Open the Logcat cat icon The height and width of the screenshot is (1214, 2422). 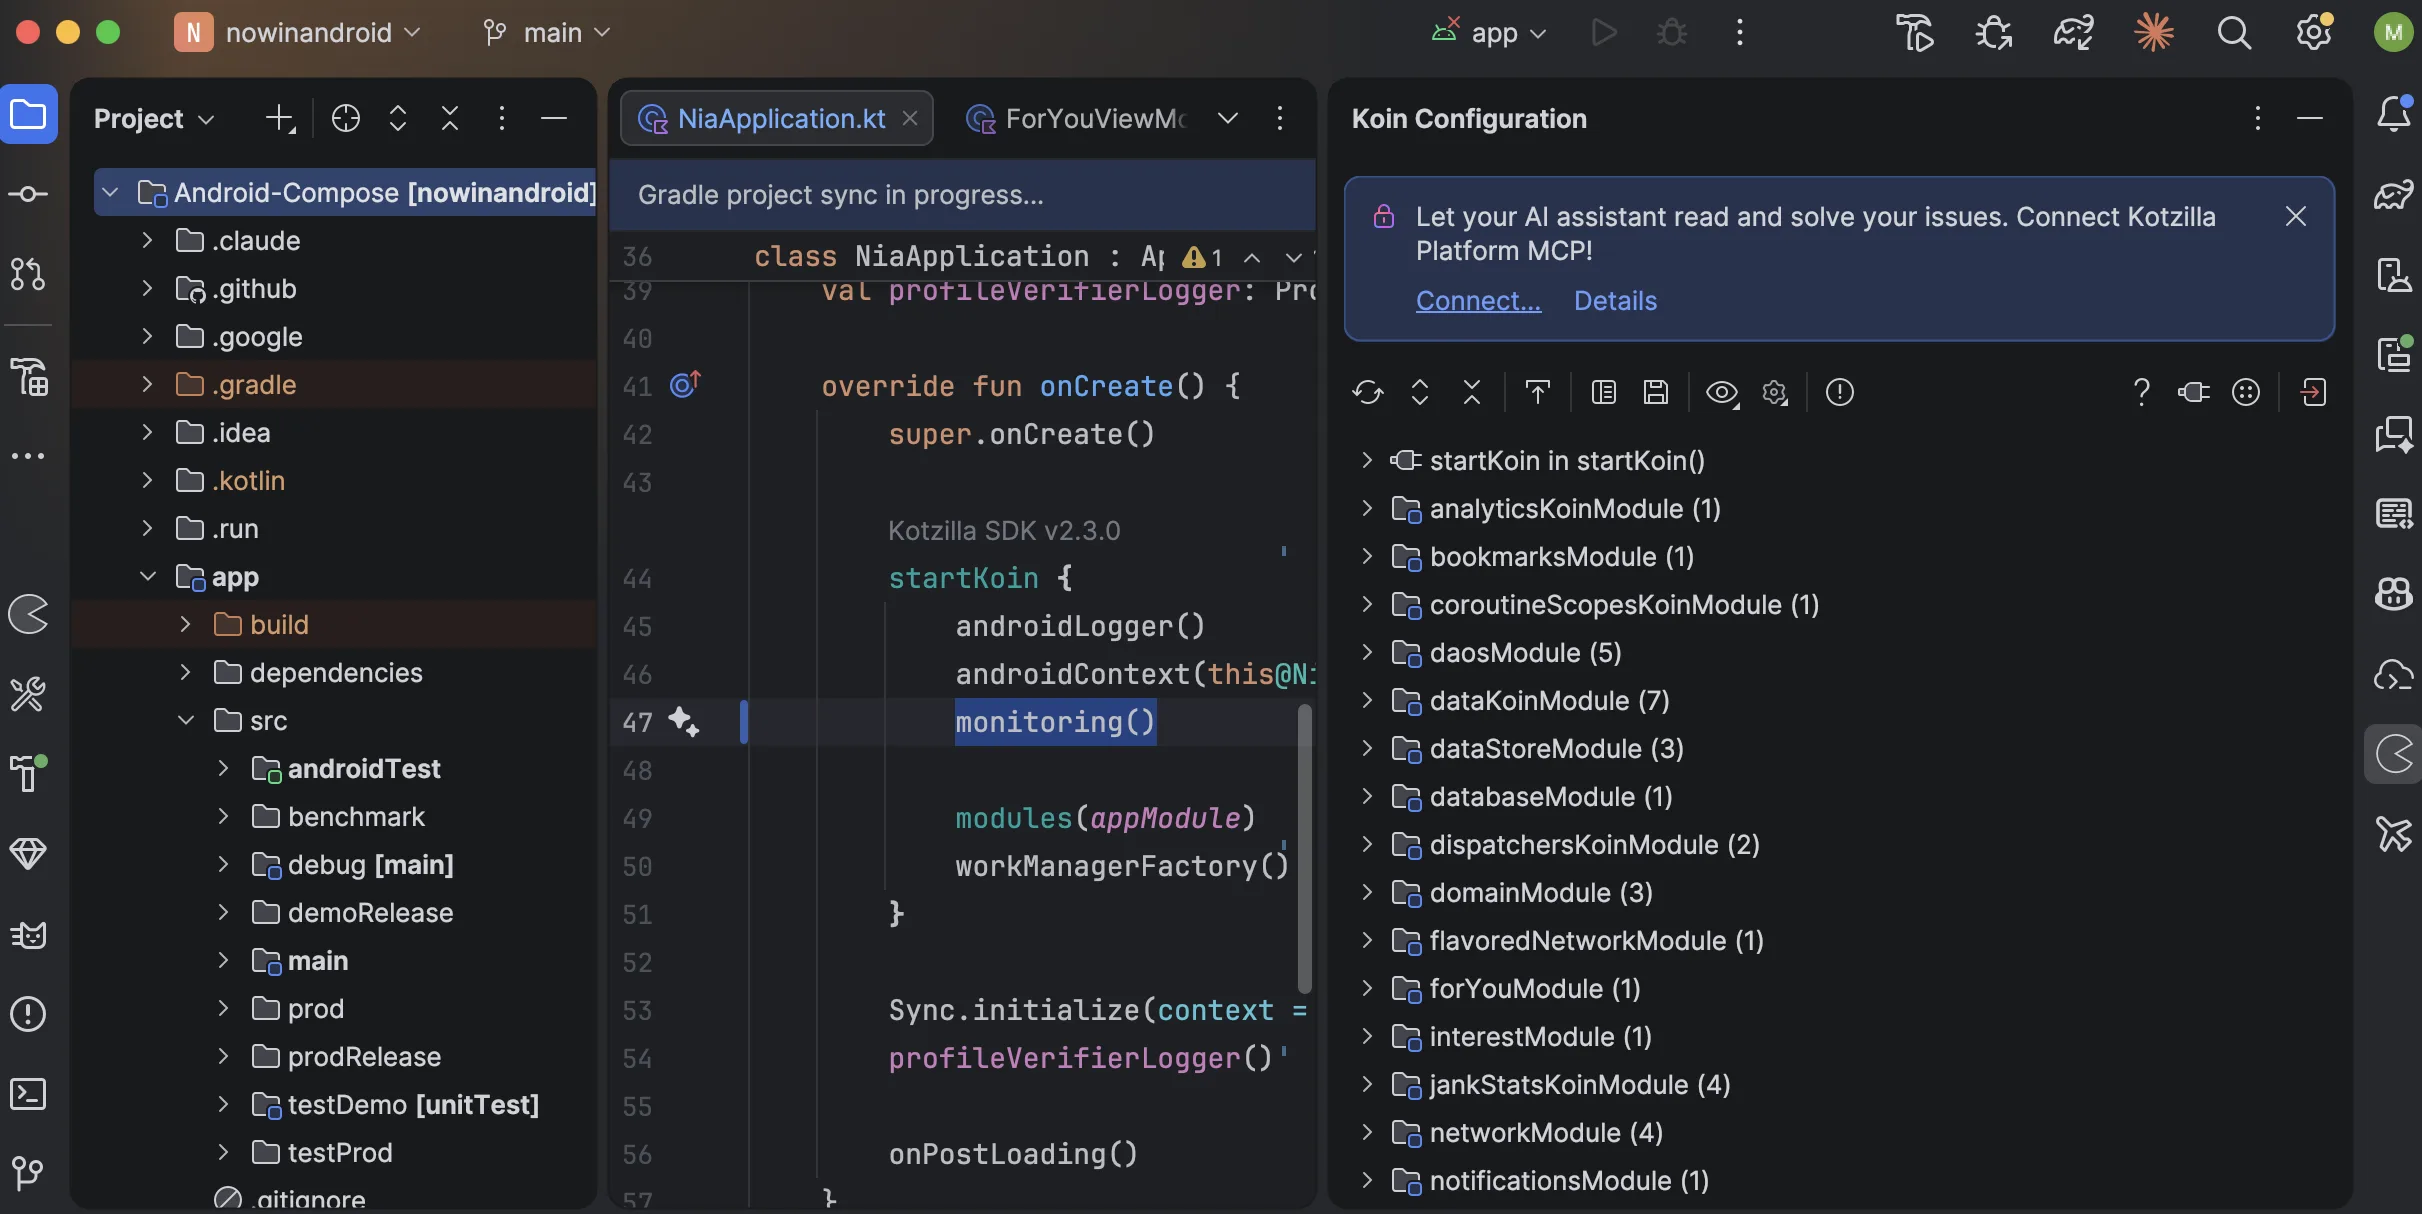28,934
